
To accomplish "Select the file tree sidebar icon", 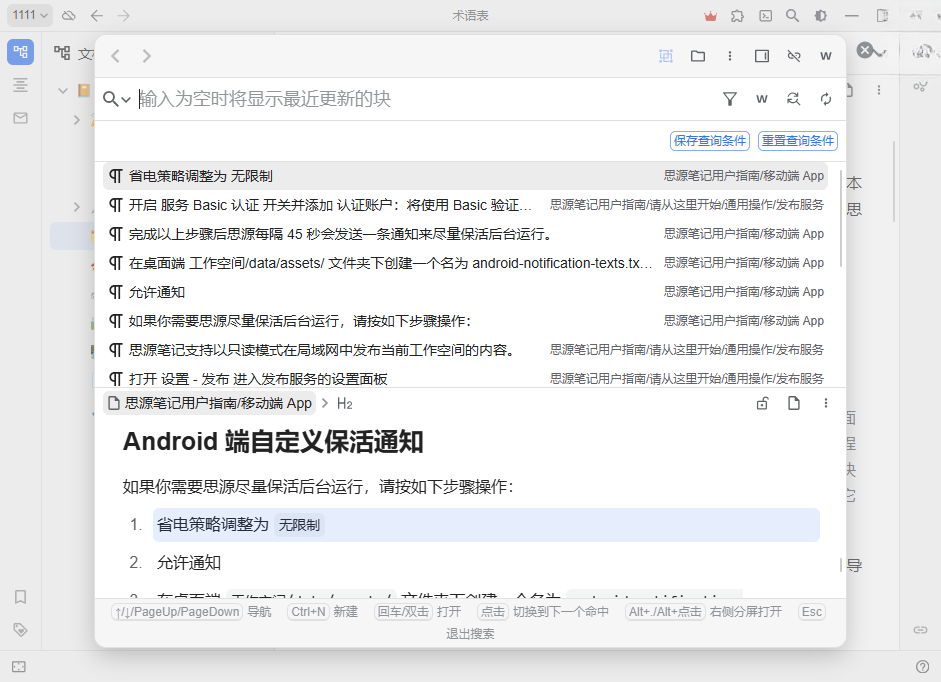I will coord(20,52).
